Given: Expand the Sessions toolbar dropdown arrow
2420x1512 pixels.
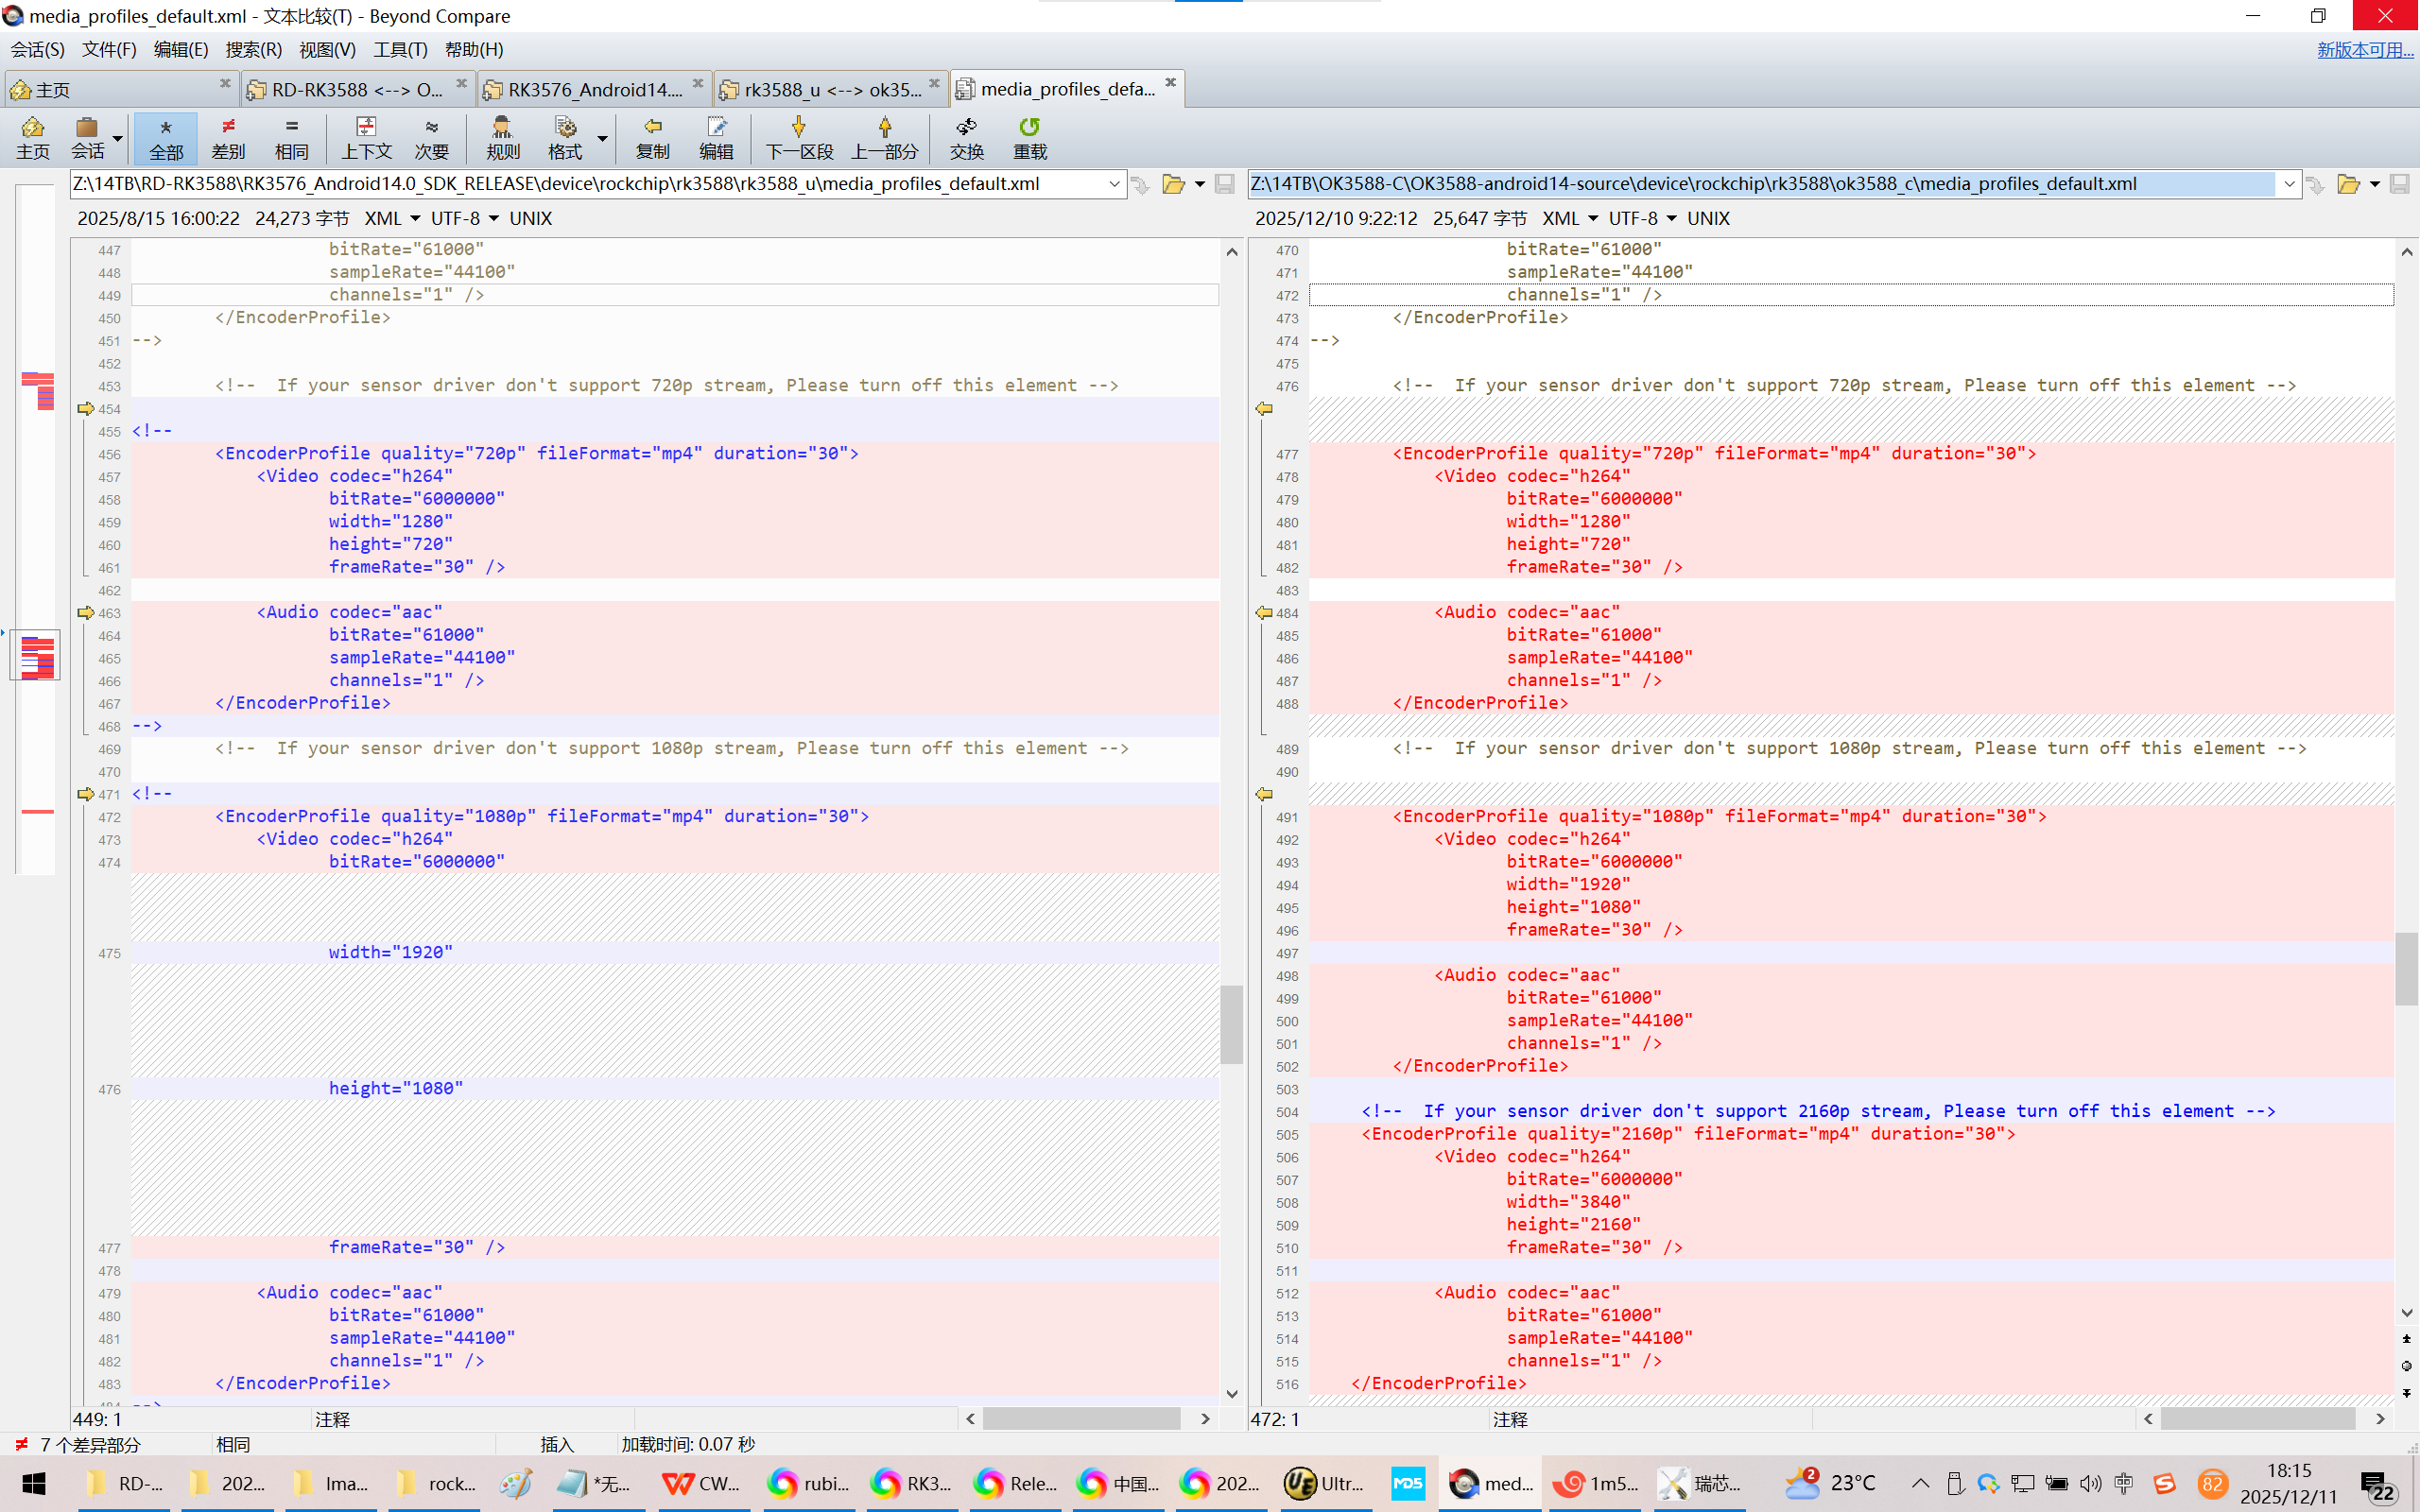Looking at the screenshot, I should click(118, 139).
